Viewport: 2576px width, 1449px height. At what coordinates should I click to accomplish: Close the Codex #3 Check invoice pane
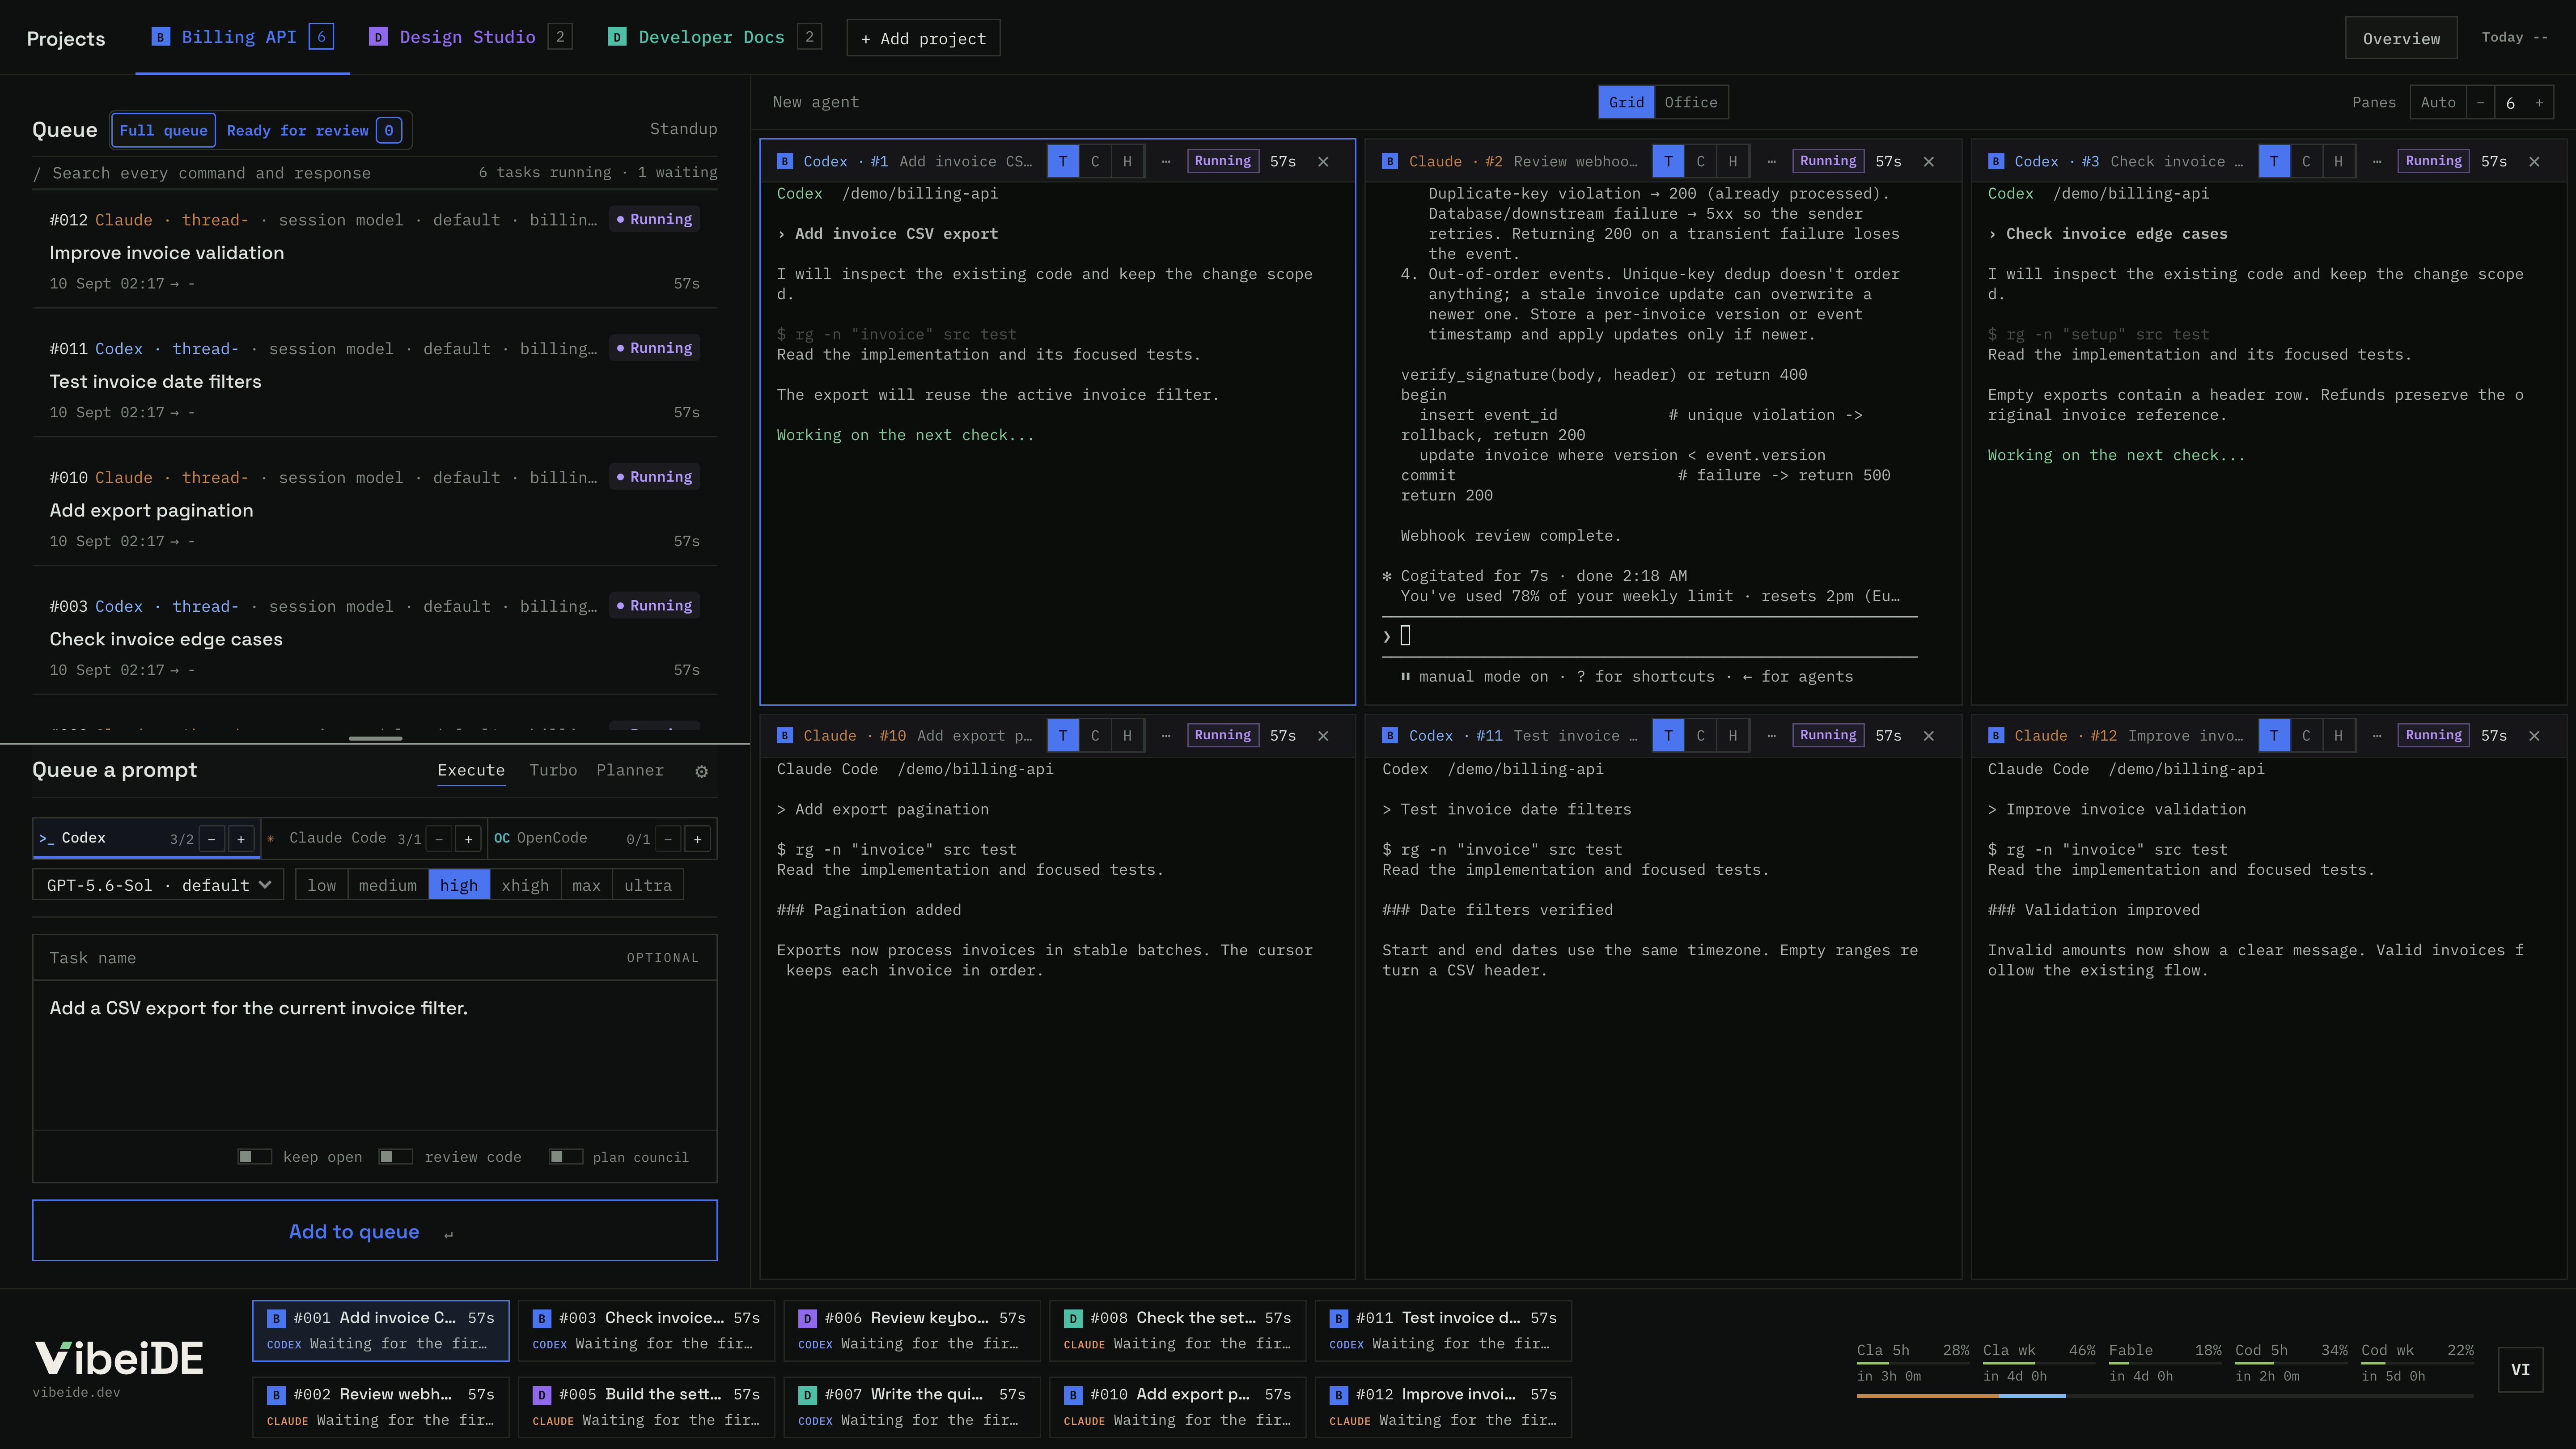pyautogui.click(x=2534, y=161)
